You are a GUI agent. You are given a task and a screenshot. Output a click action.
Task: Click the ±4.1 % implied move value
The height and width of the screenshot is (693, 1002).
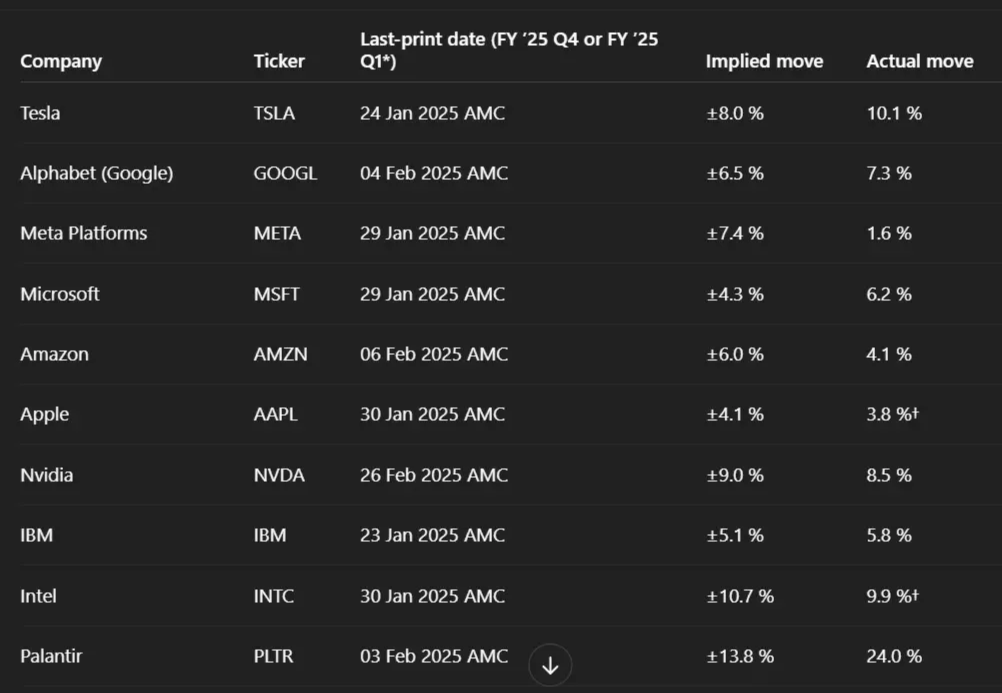[x=735, y=414]
